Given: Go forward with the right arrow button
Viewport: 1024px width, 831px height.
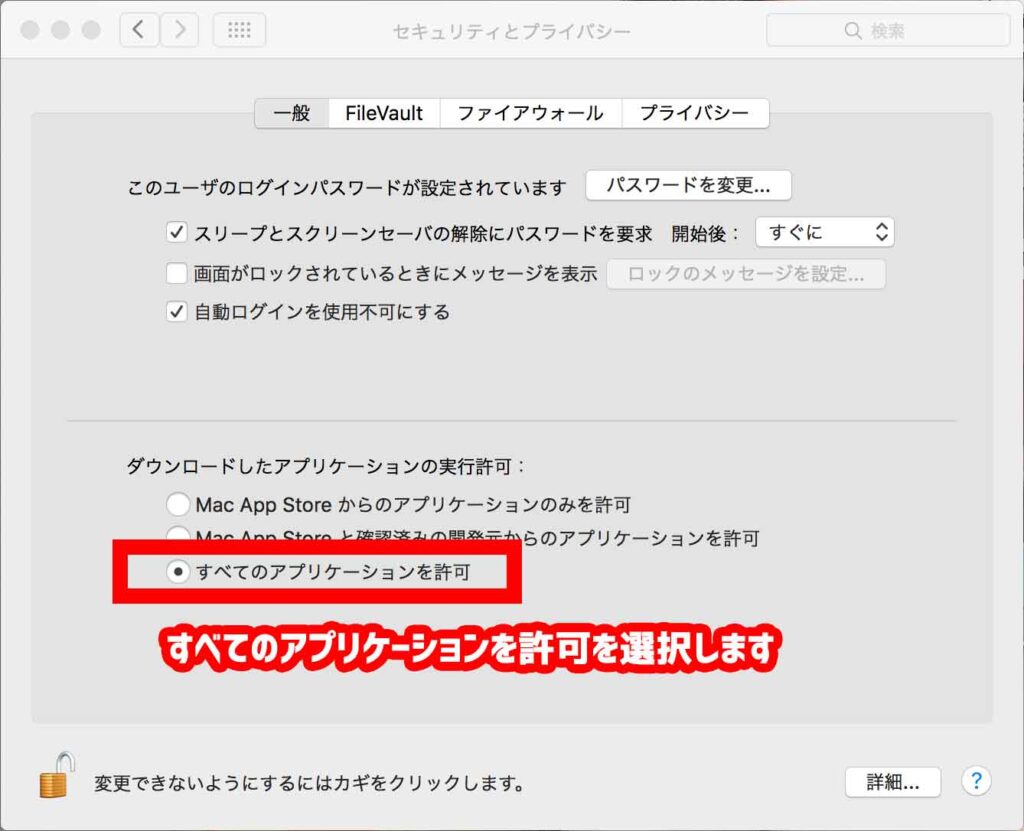Looking at the screenshot, I should pyautogui.click(x=179, y=30).
